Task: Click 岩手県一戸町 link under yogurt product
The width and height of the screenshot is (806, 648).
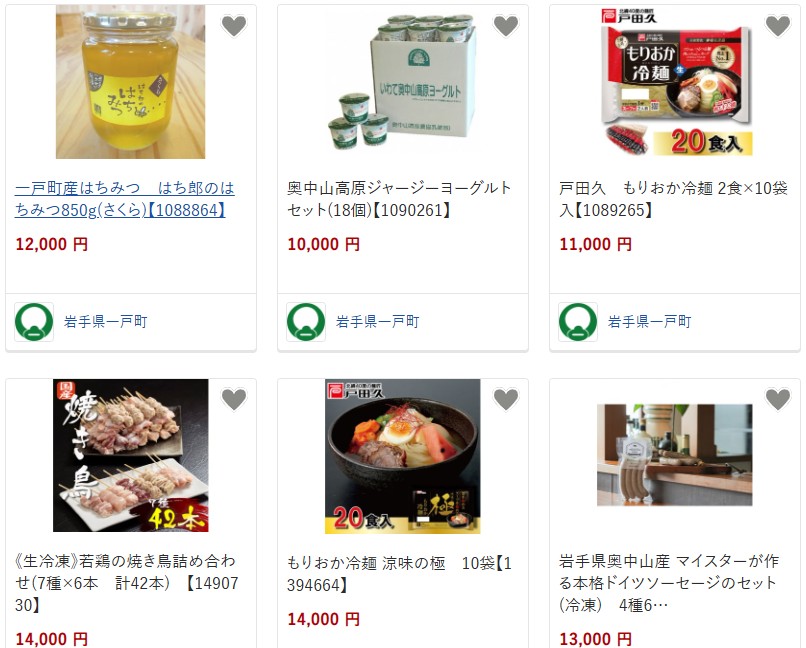Action: [377, 322]
